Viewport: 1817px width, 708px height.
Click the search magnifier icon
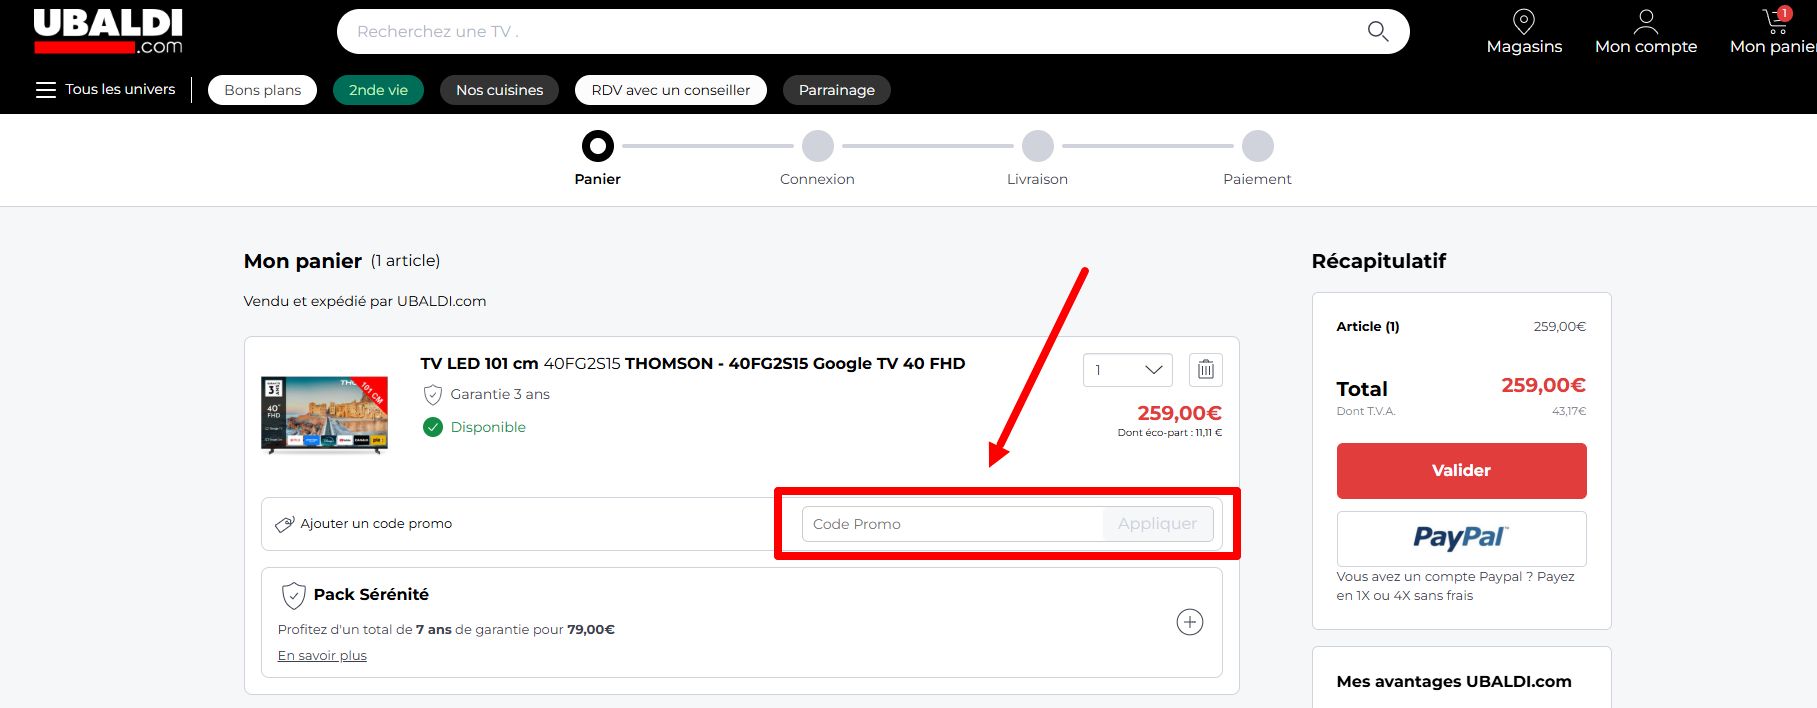1378,32
